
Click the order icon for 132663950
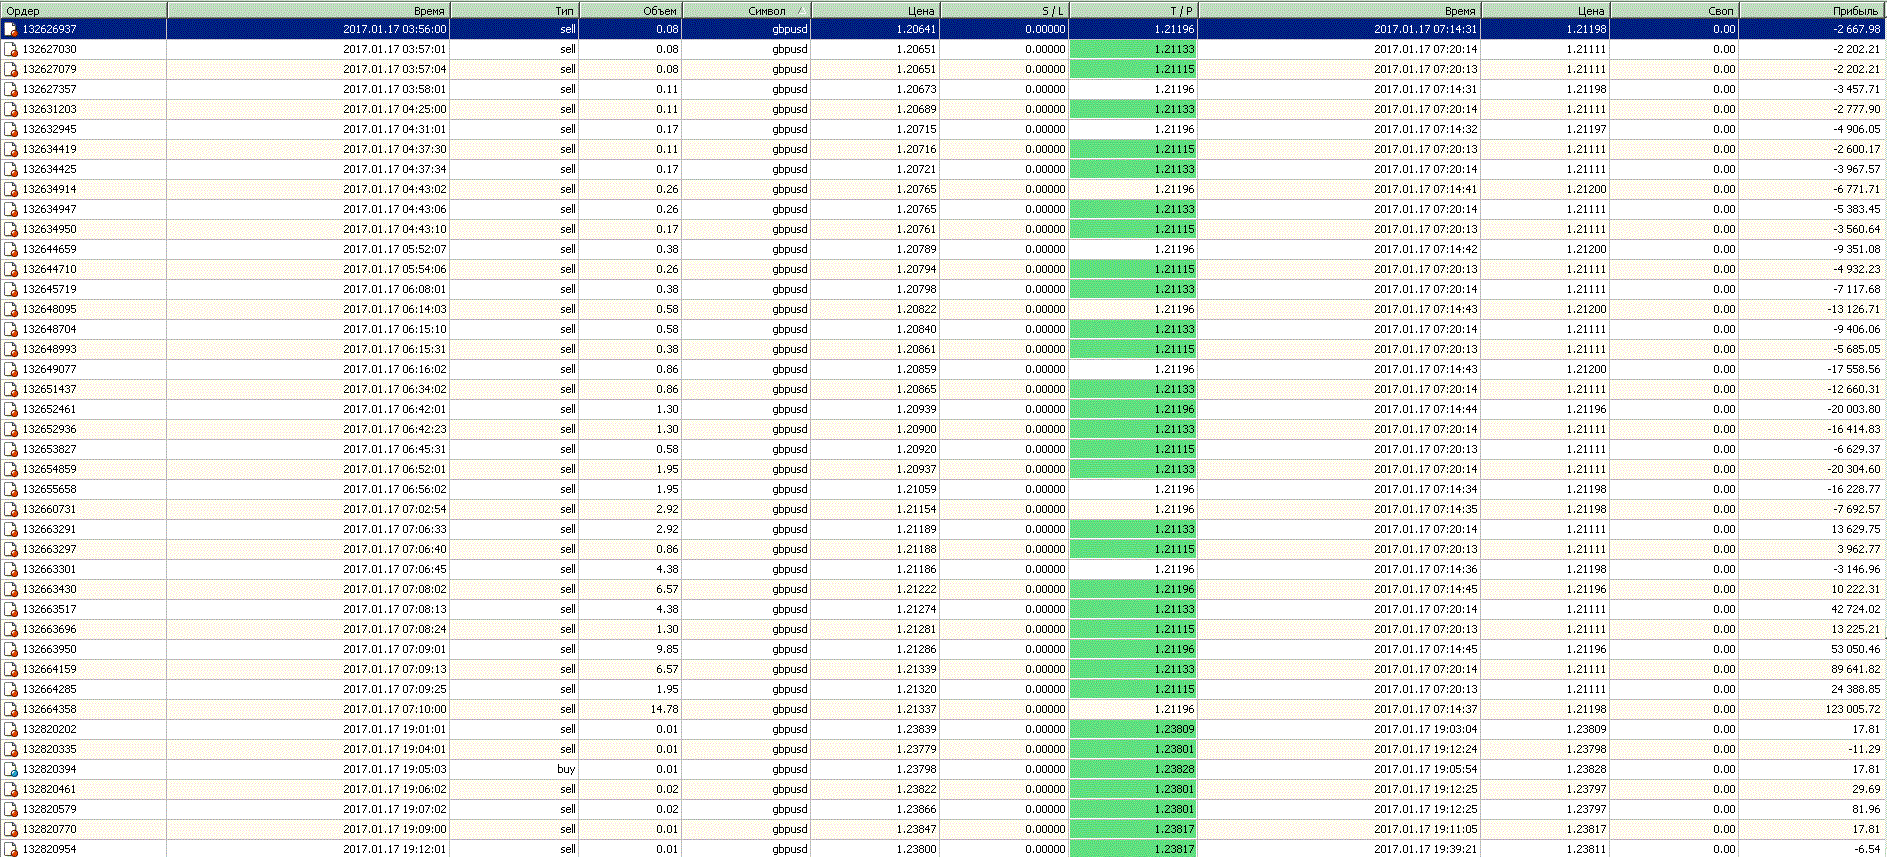tap(11, 649)
